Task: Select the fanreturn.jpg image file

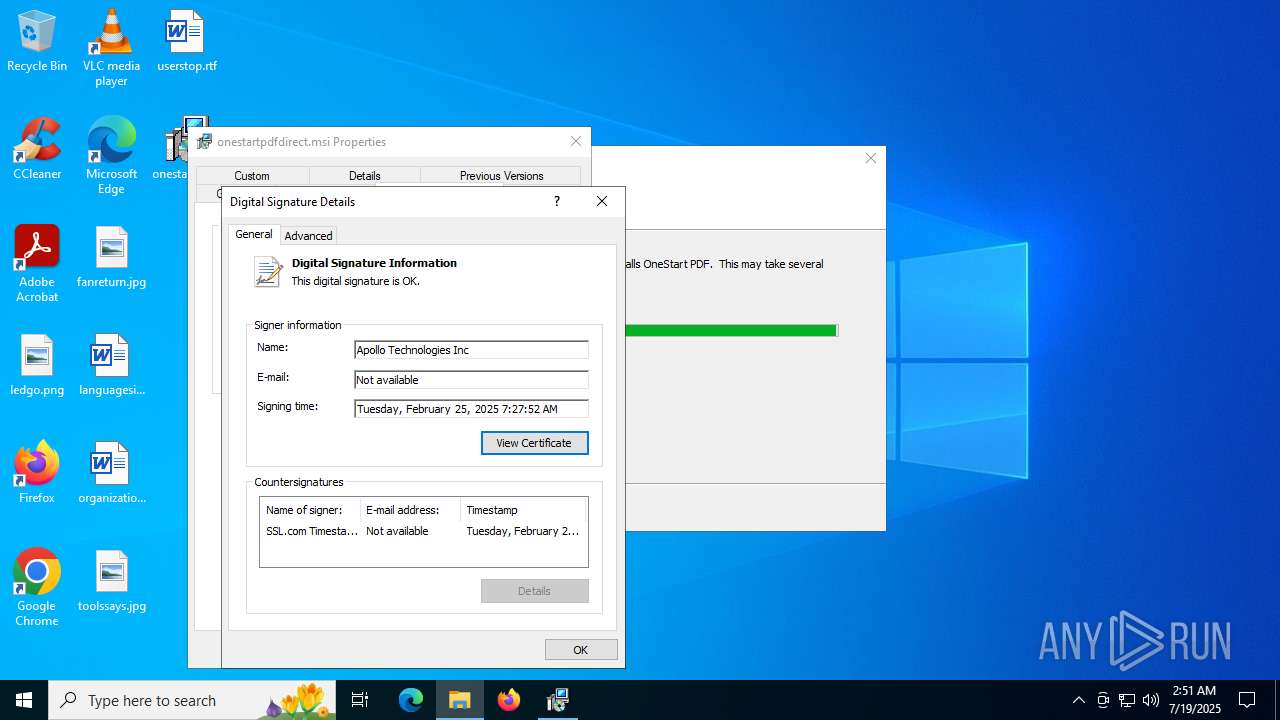Action: click(111, 258)
